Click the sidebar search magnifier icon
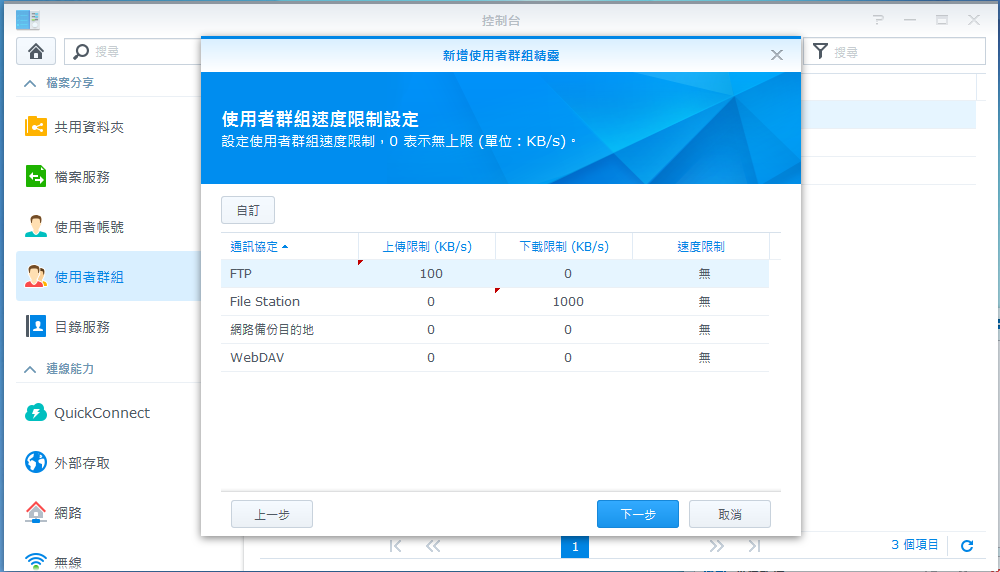This screenshot has height=572, width=1000. point(81,52)
